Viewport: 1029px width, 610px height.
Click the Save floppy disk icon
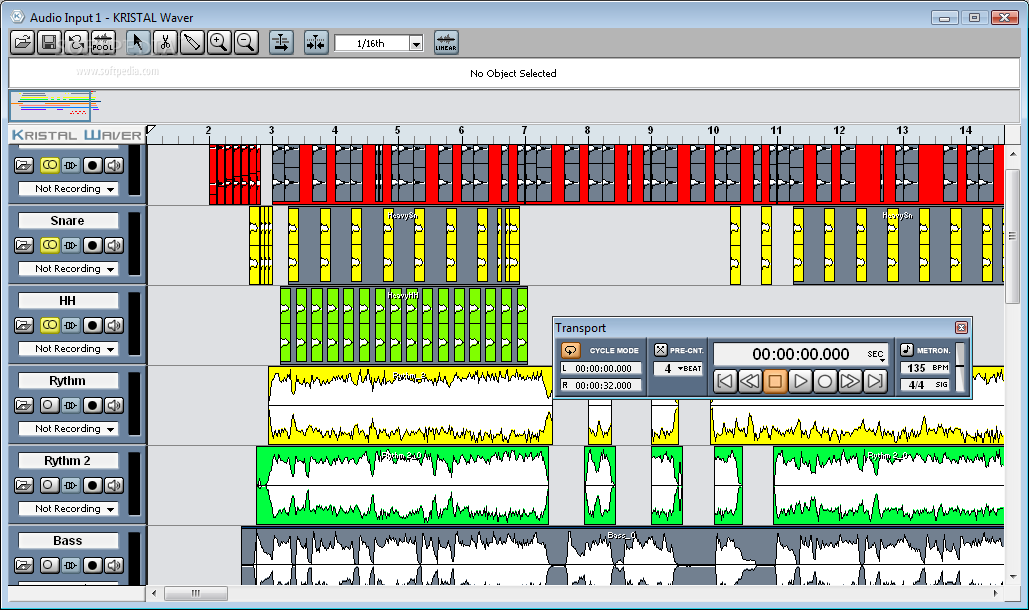(49, 43)
